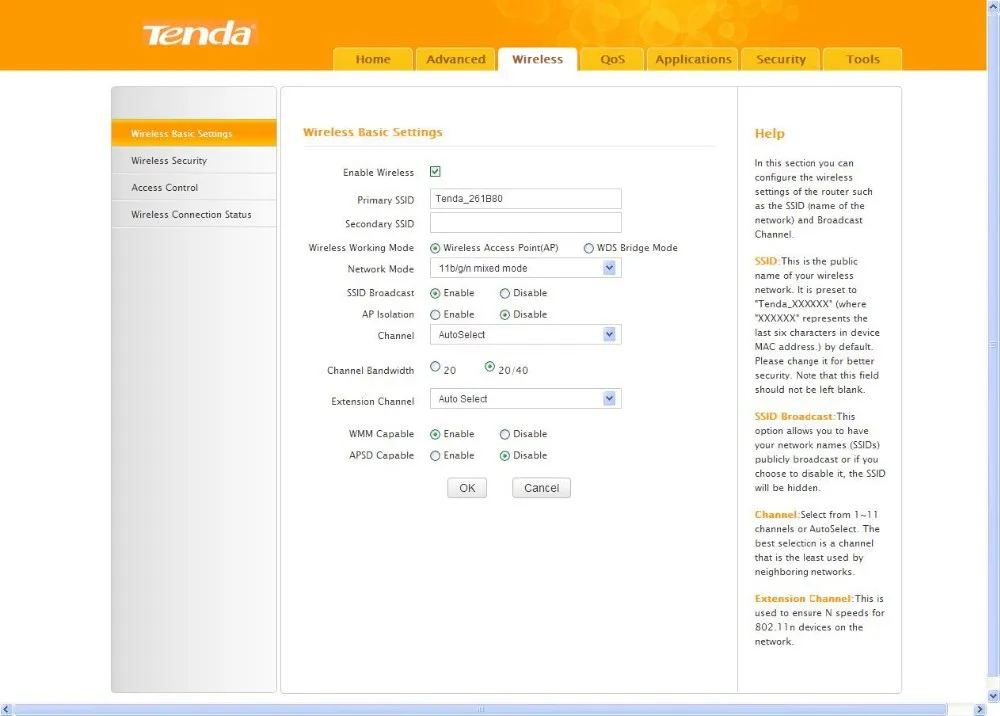Select Wireless Basic Settings in sidebar

[x=194, y=133]
